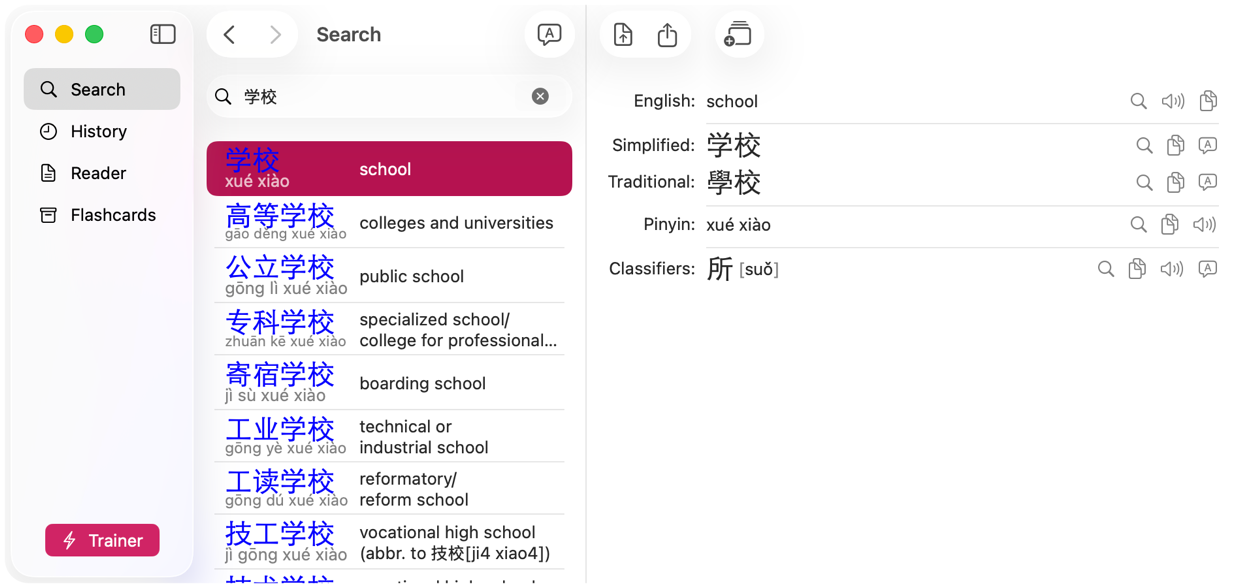Search using the Classifiers row magnifier
The height and width of the screenshot is (588, 1240).
(x=1105, y=269)
